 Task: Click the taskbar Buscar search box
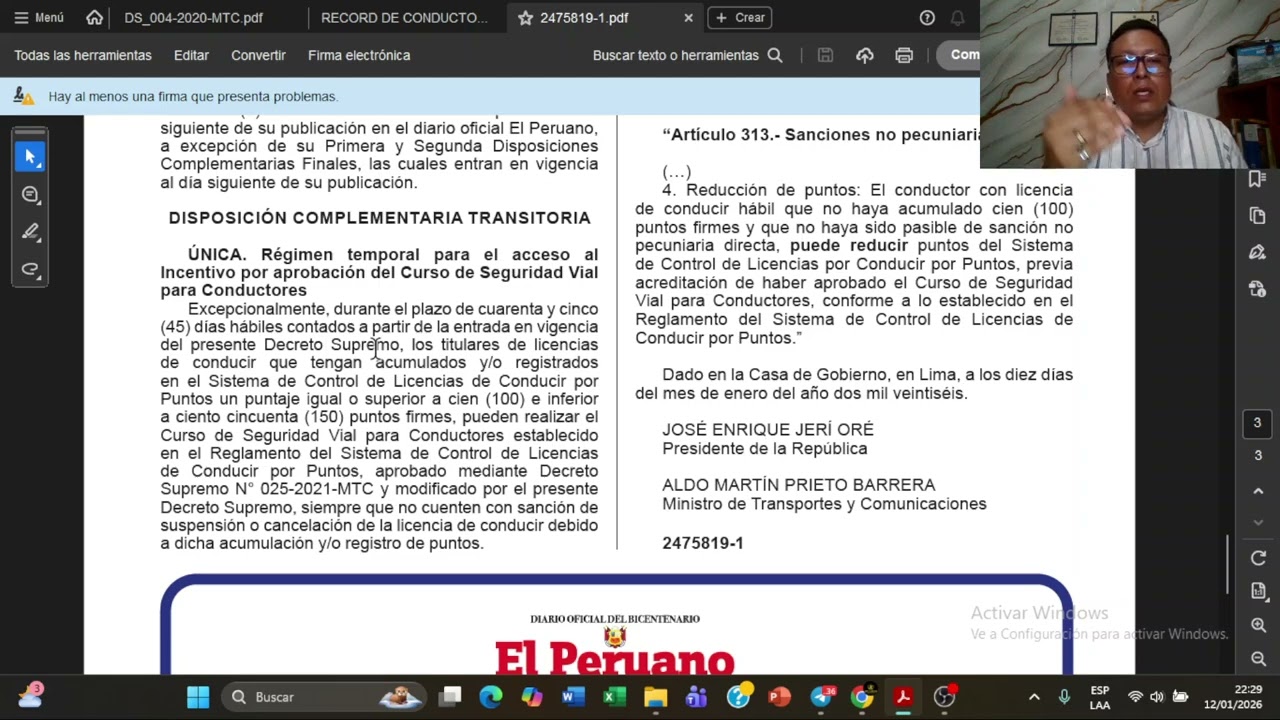(x=324, y=697)
